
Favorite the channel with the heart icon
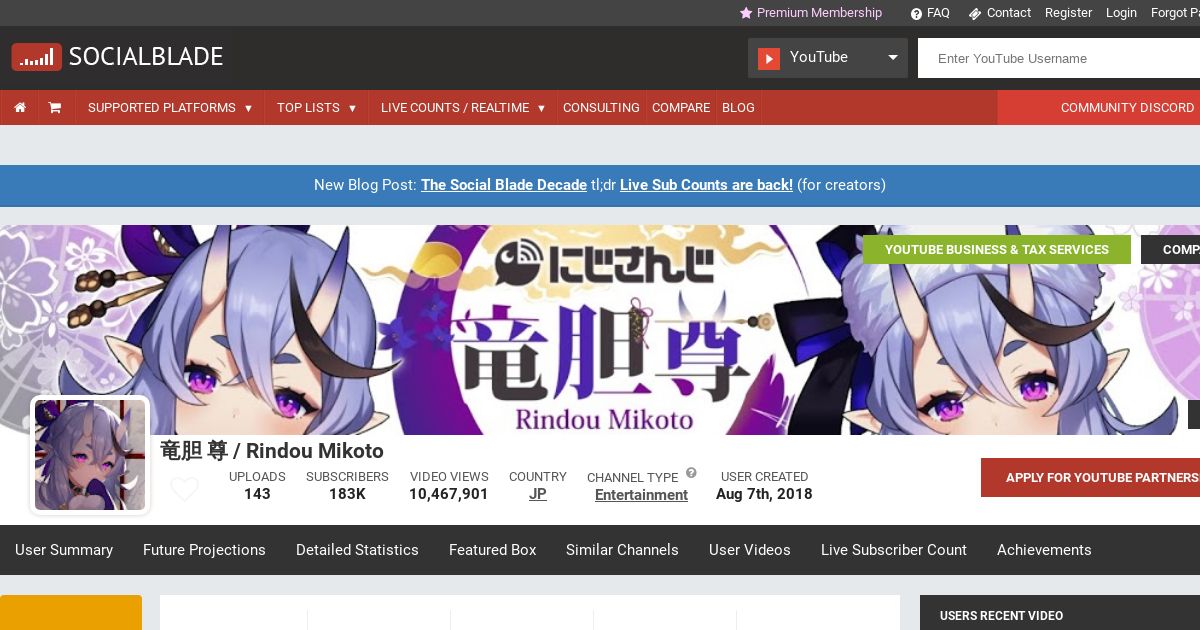184,490
